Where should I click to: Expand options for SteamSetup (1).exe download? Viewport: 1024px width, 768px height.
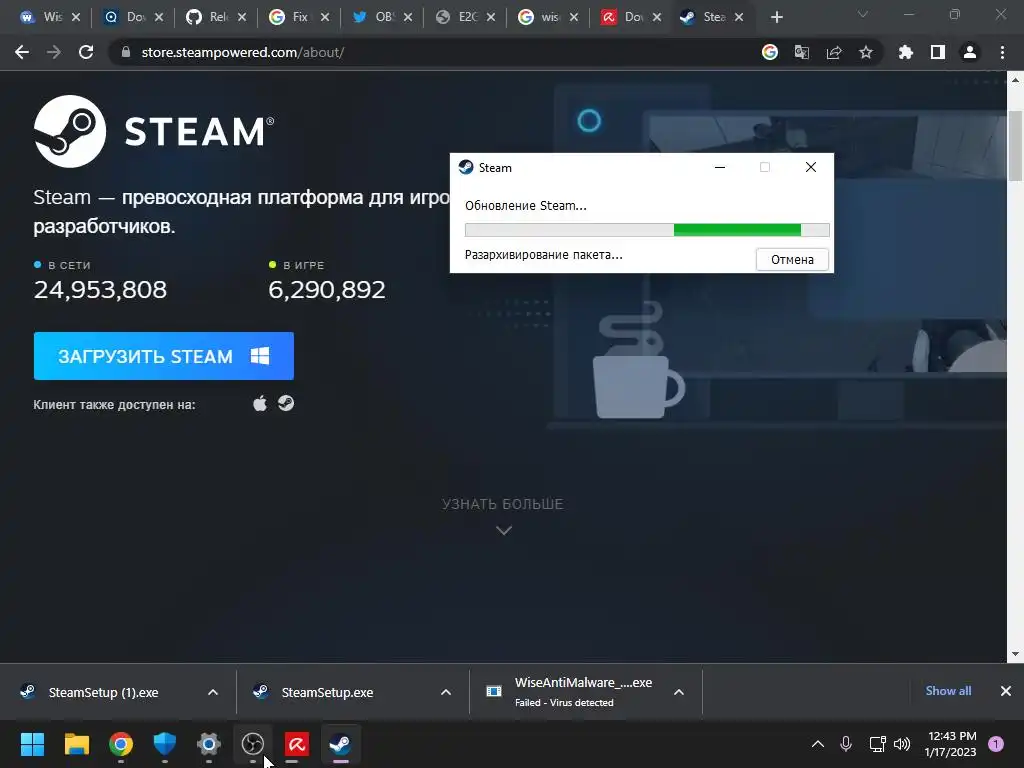(213, 692)
